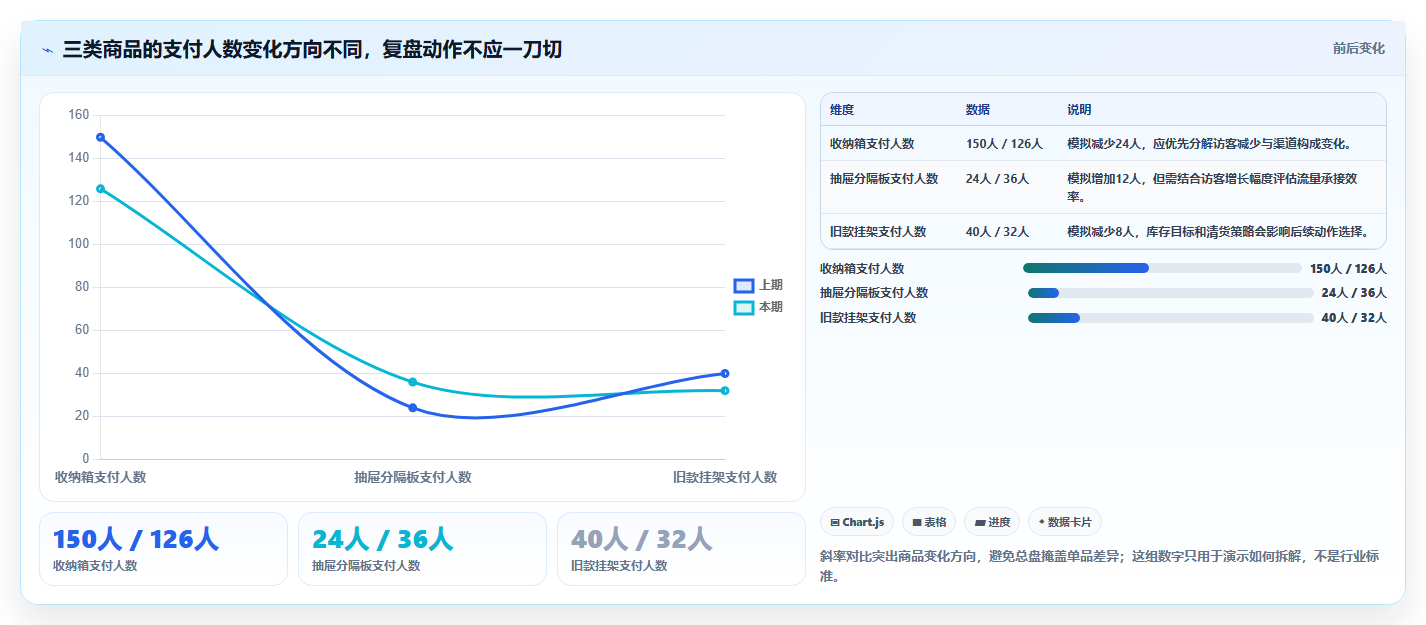Click table value 150人 / 126人
This screenshot has height=625, width=1426.
pos(1004,144)
